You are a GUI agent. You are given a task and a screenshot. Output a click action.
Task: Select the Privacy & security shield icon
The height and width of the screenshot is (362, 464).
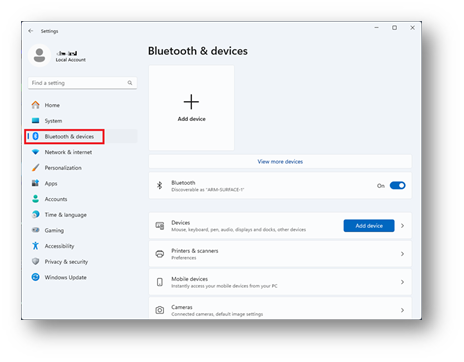35,261
